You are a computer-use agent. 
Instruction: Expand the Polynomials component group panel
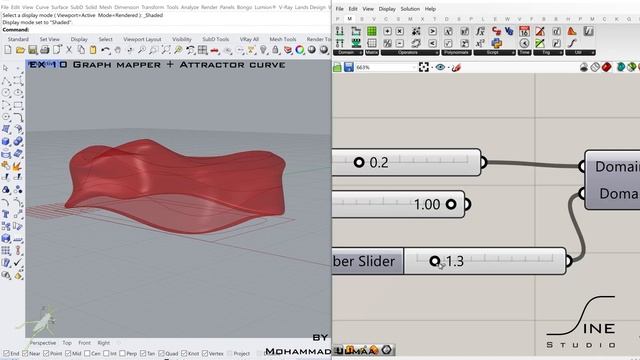[x=457, y=53]
